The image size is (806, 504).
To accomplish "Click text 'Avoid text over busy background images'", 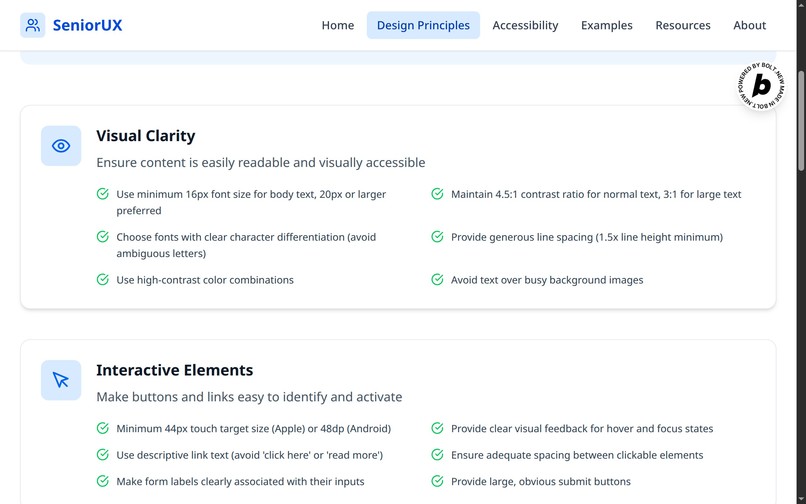I will point(547,280).
